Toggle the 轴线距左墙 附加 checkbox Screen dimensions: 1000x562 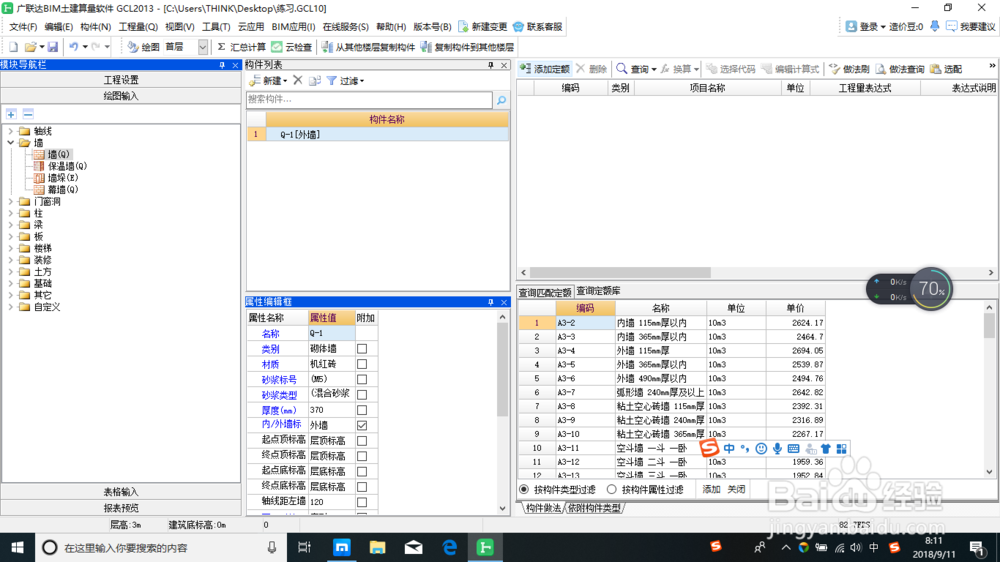pos(362,502)
